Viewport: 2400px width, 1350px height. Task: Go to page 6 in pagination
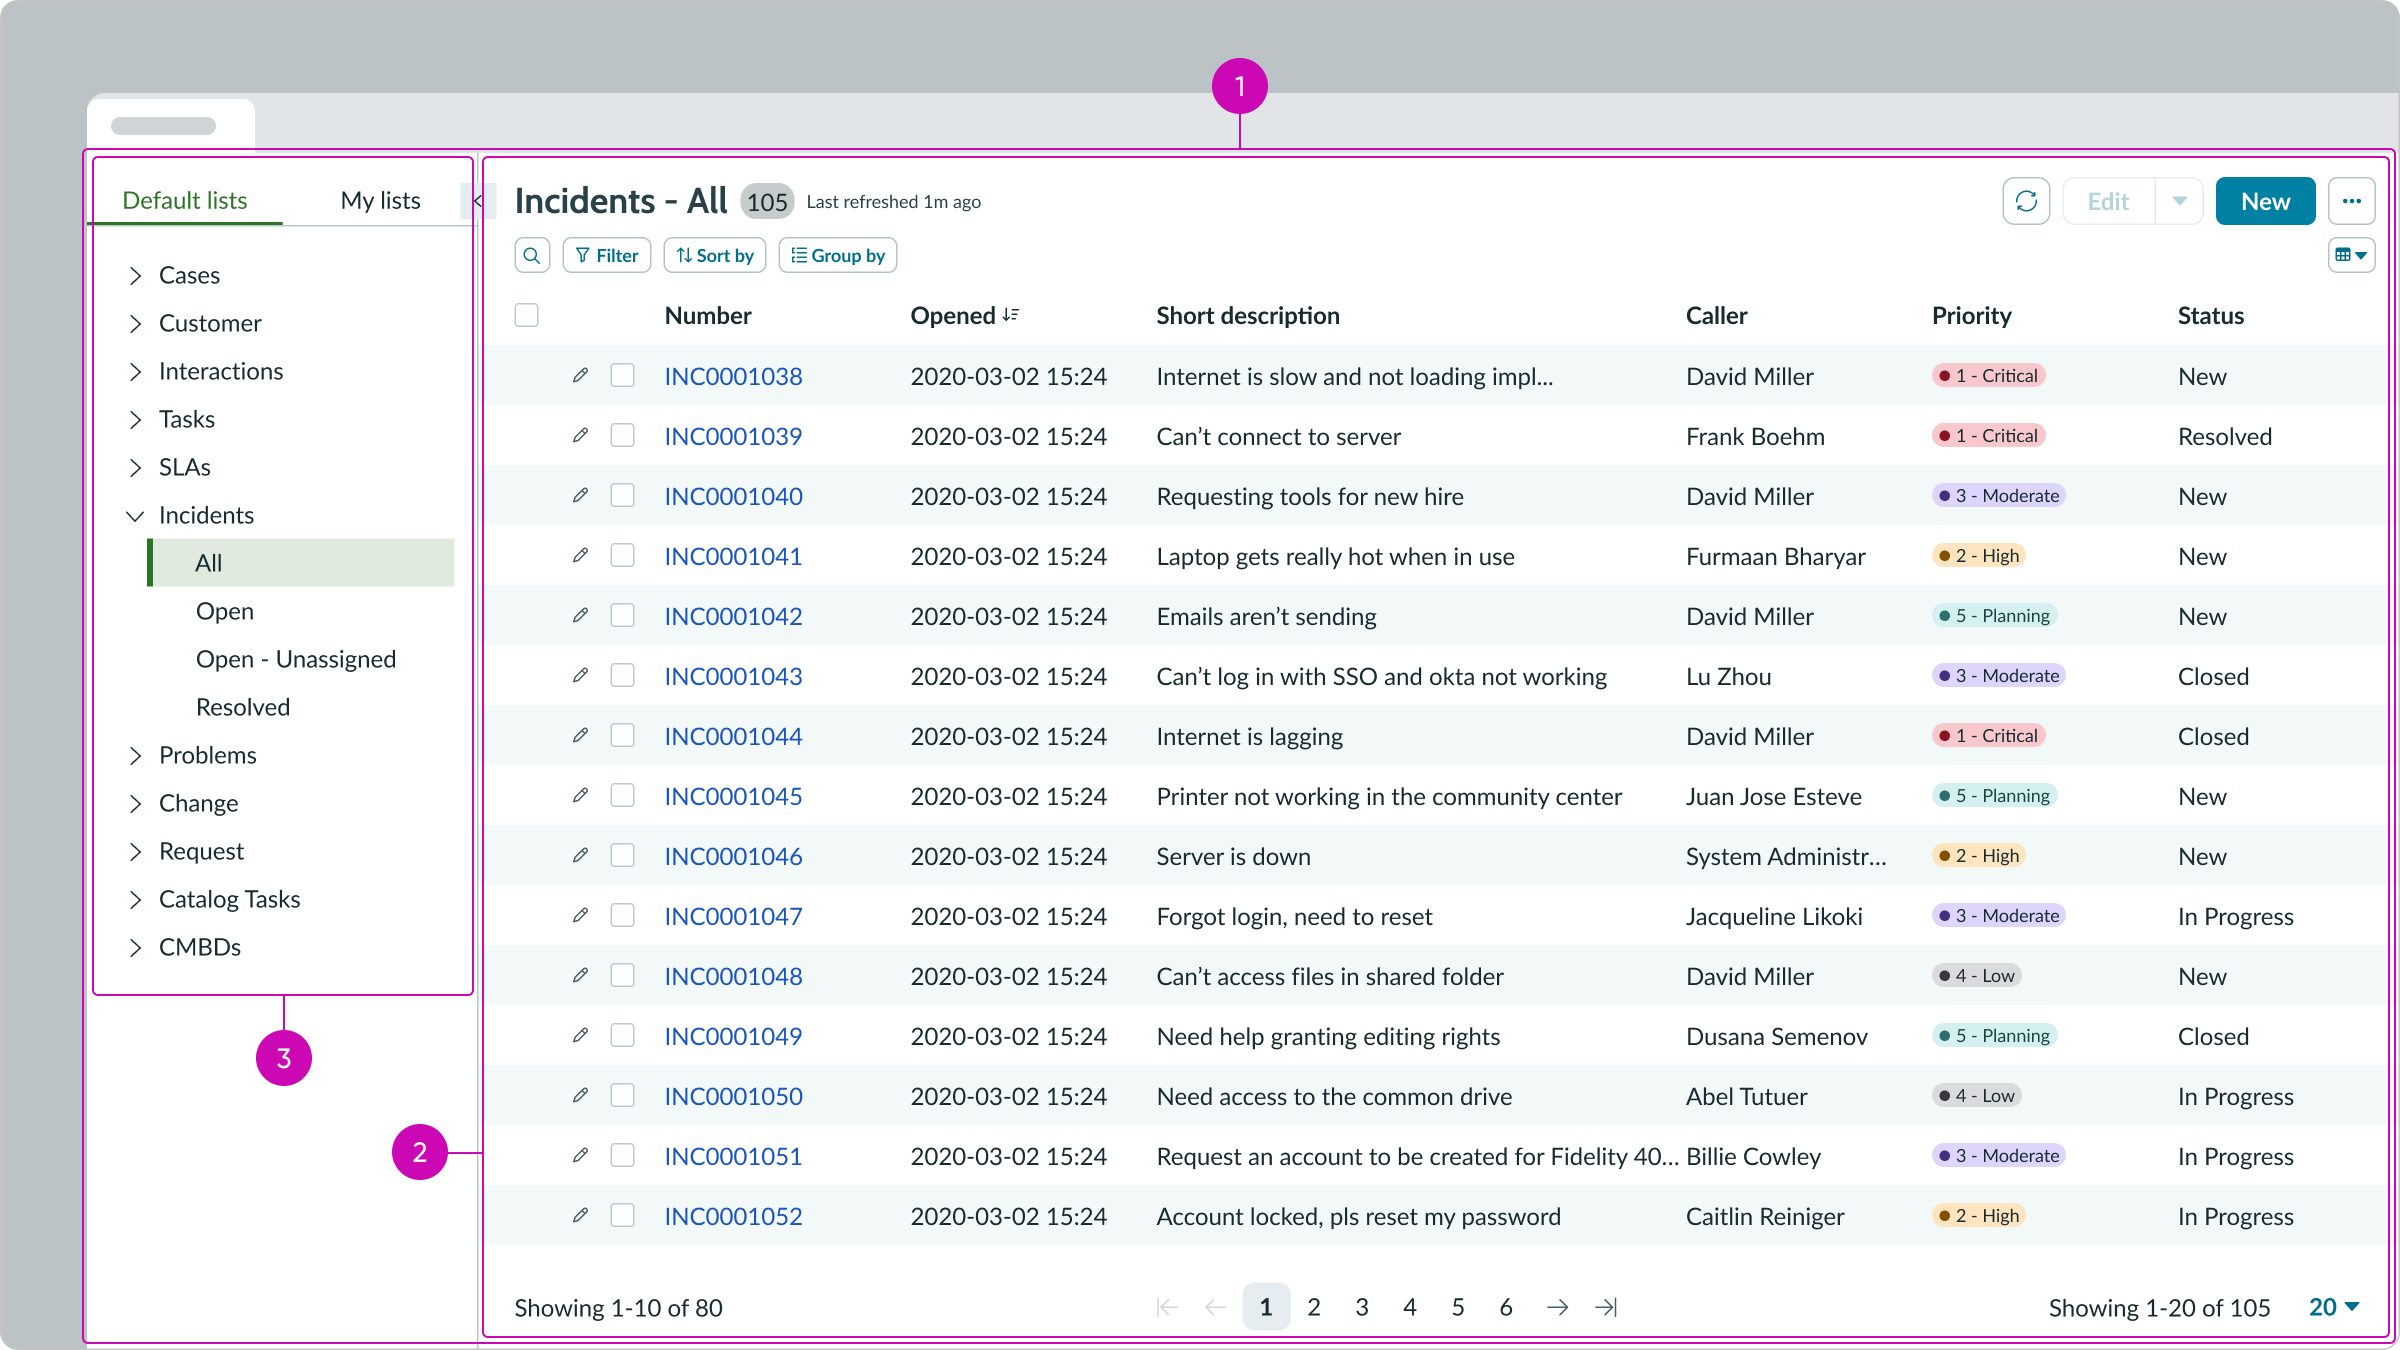(x=1505, y=1307)
